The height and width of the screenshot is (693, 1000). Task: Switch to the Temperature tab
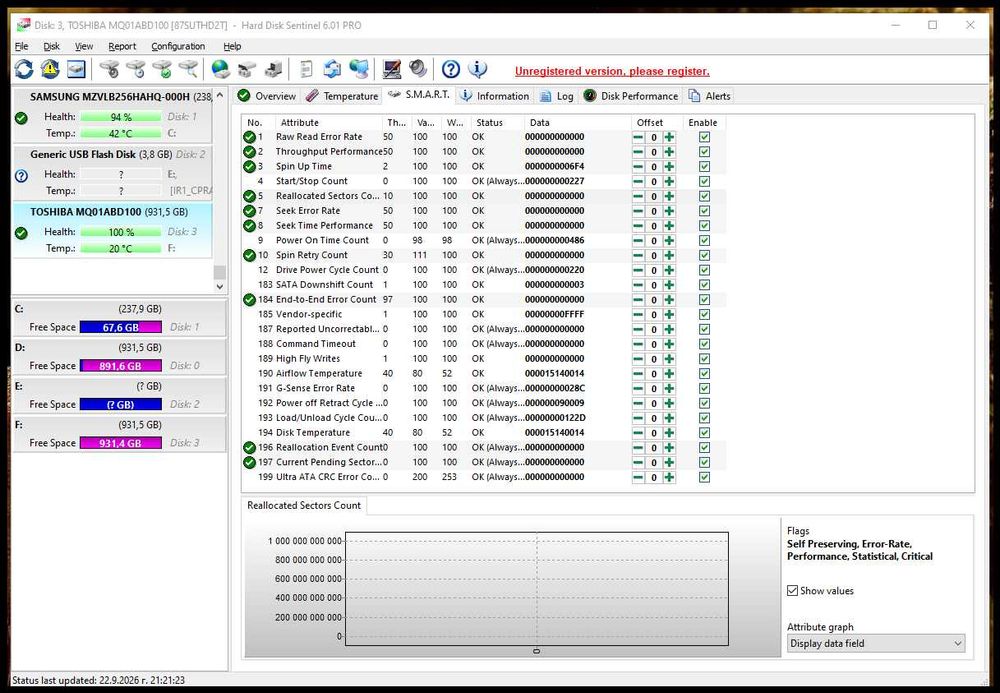[x=342, y=96]
